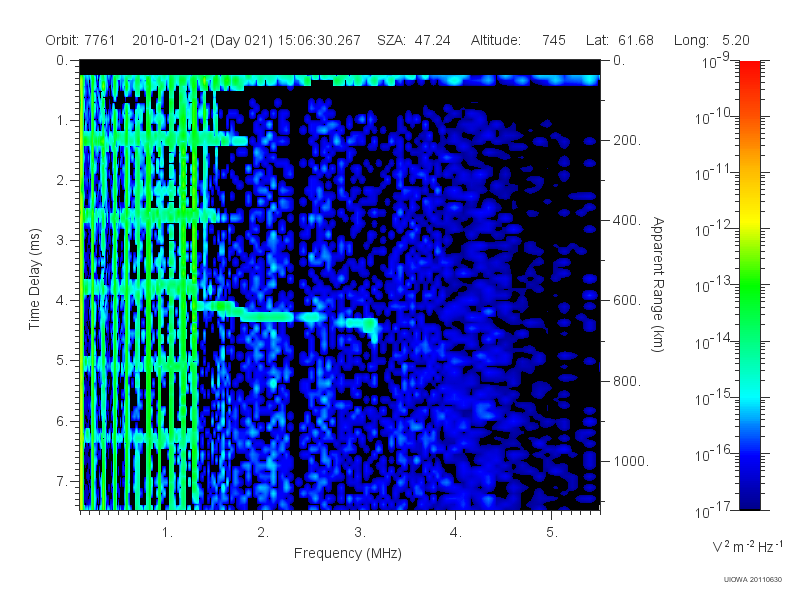This screenshot has width=800, height=600.
Task: Click the date '2010-01-21 (Day 021)' text
Action: (x=203, y=40)
